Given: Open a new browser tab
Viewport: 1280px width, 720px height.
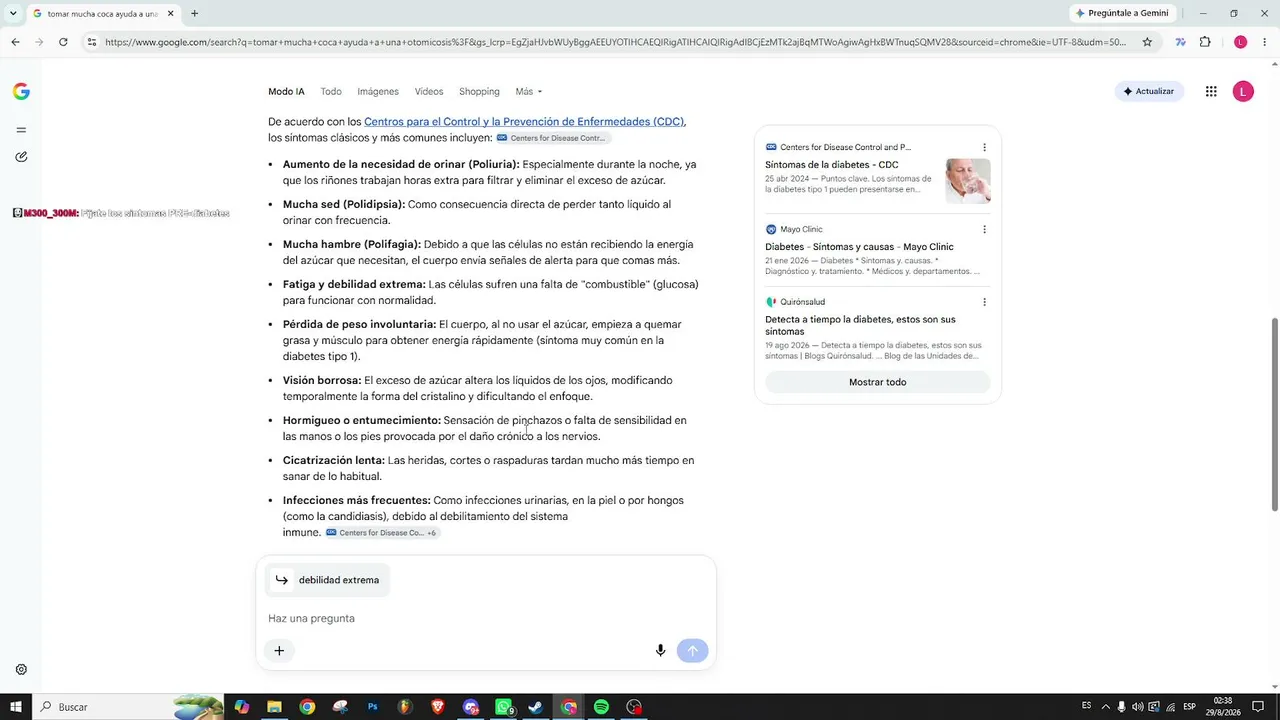Looking at the screenshot, I should [x=194, y=14].
